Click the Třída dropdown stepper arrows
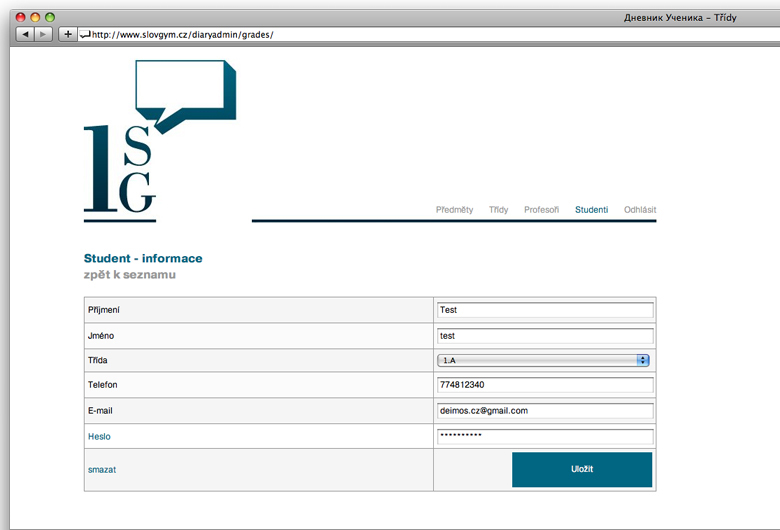 (x=643, y=360)
